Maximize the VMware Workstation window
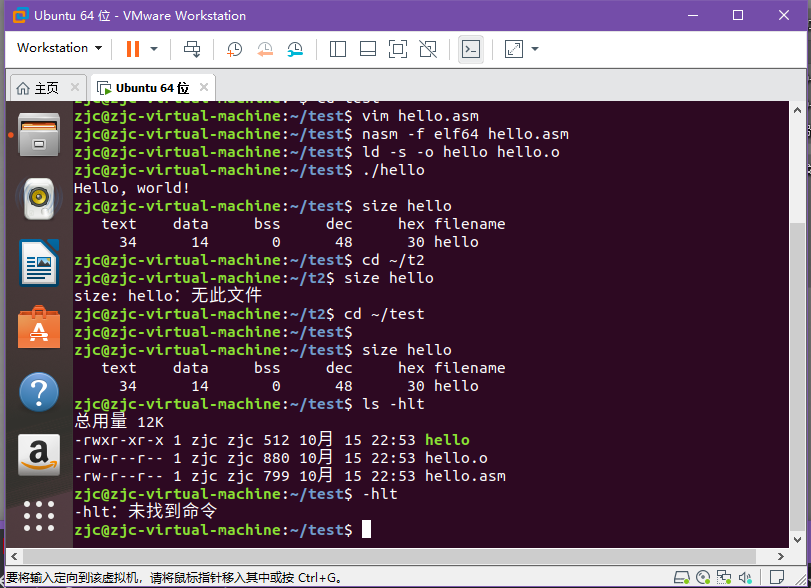This screenshot has width=811, height=588. click(x=738, y=16)
